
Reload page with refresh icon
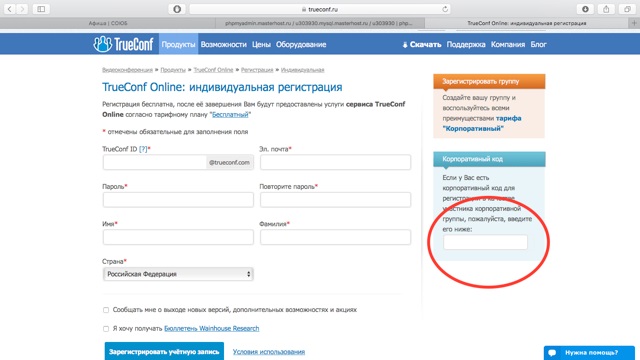[x=445, y=9]
